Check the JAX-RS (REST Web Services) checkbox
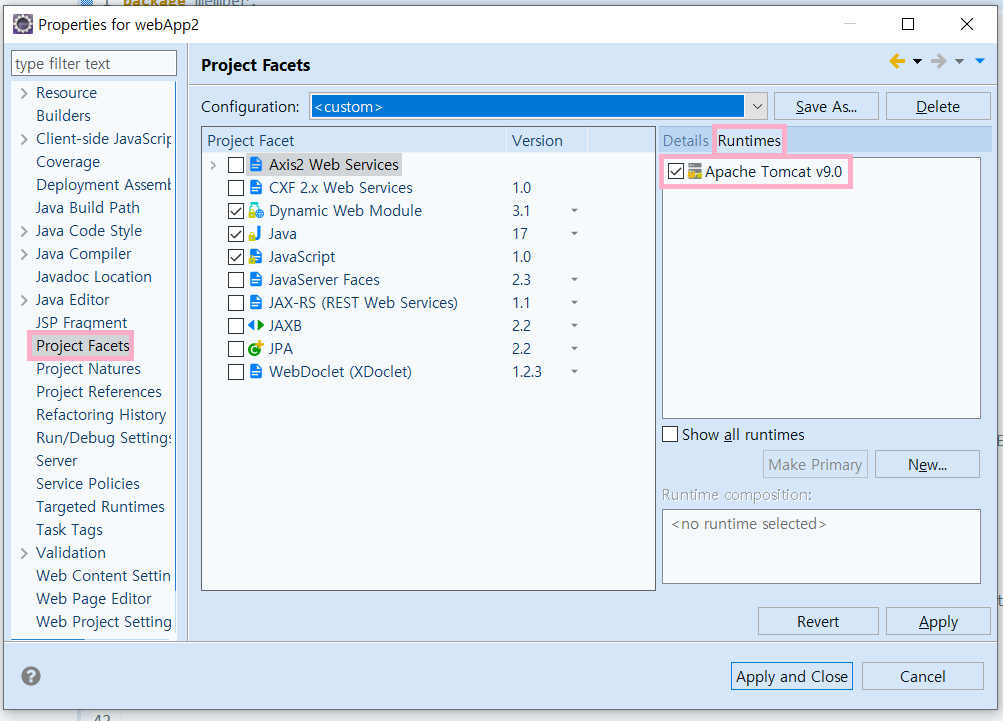Image resolution: width=1003 pixels, height=721 pixels. point(236,303)
